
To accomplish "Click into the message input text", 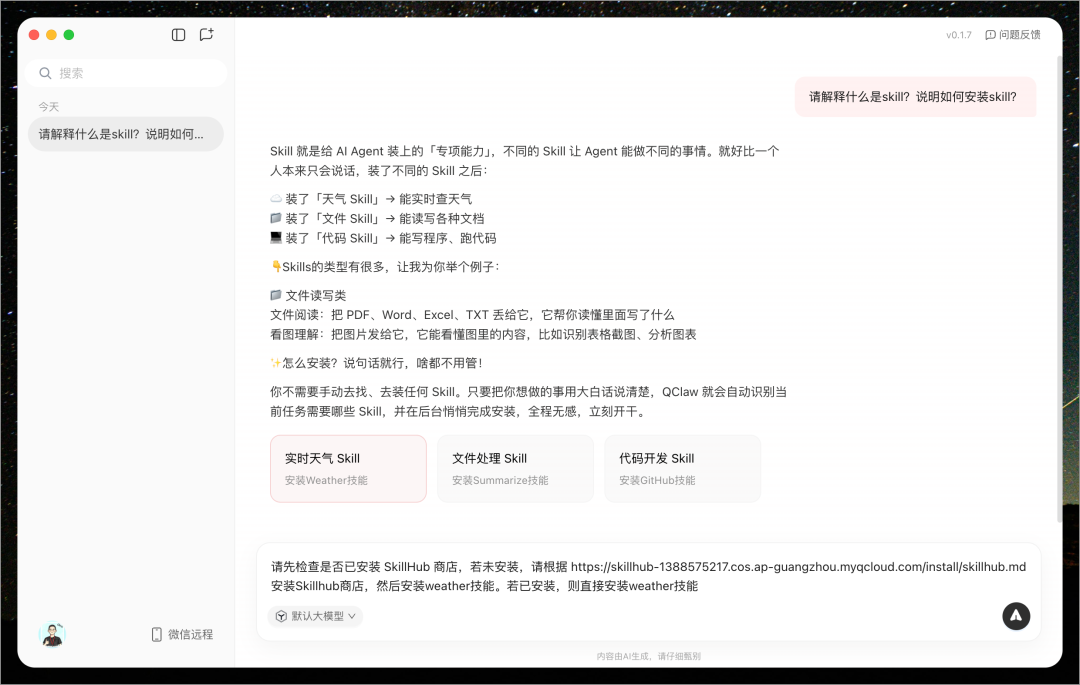I will [648, 576].
